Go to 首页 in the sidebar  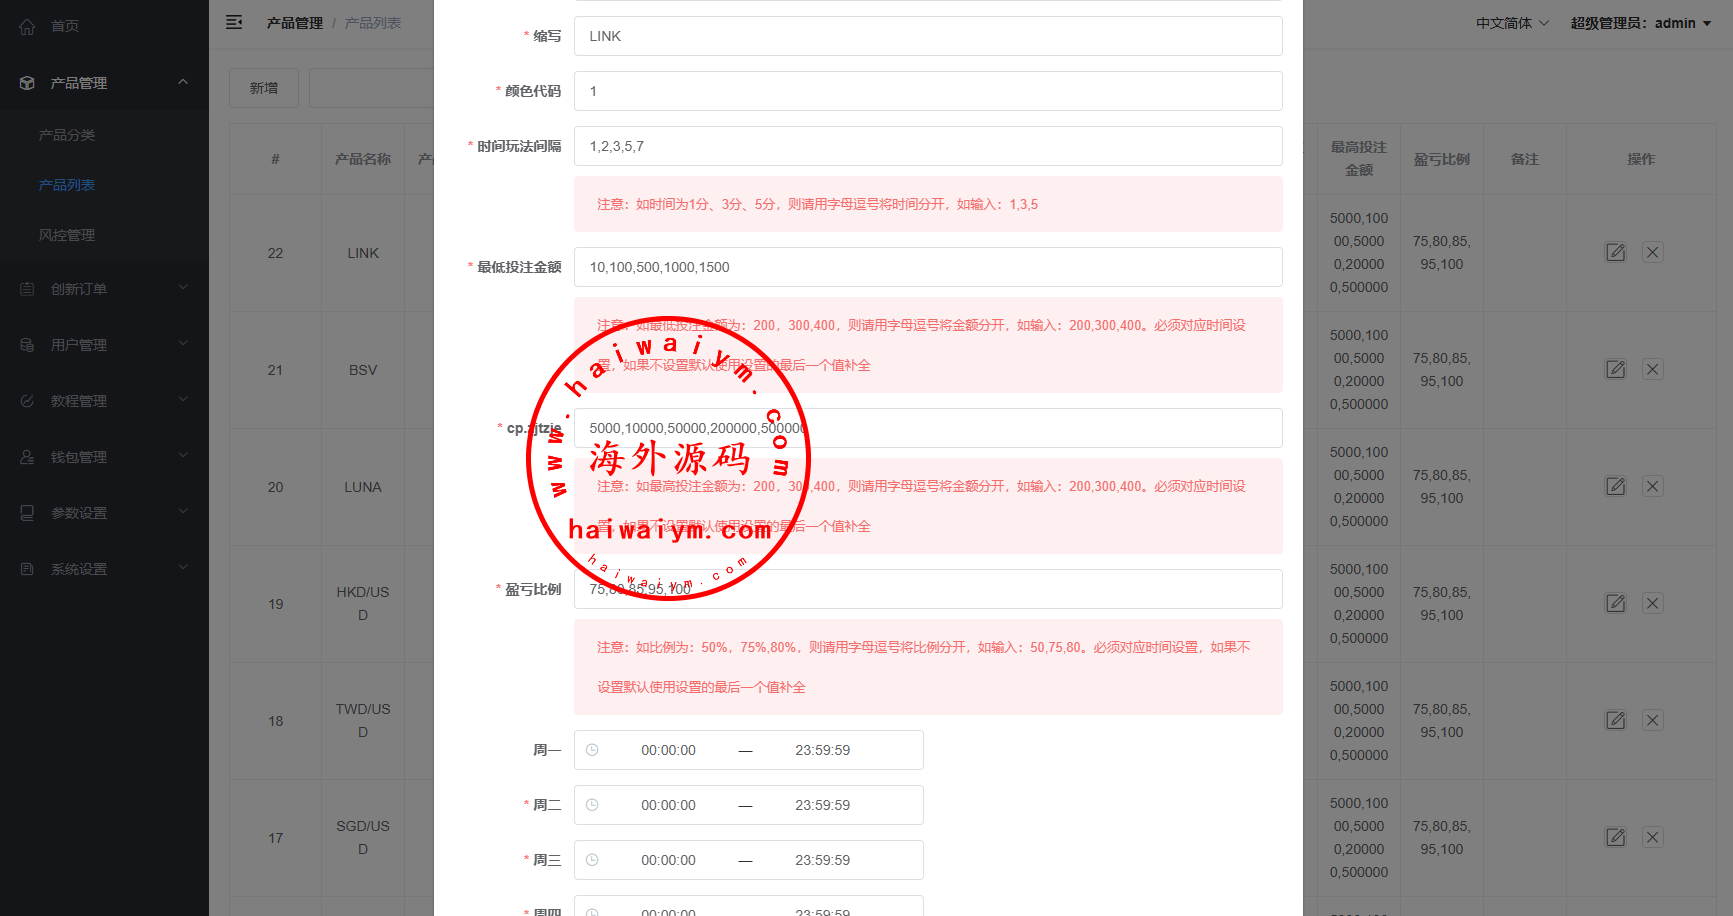(65, 26)
